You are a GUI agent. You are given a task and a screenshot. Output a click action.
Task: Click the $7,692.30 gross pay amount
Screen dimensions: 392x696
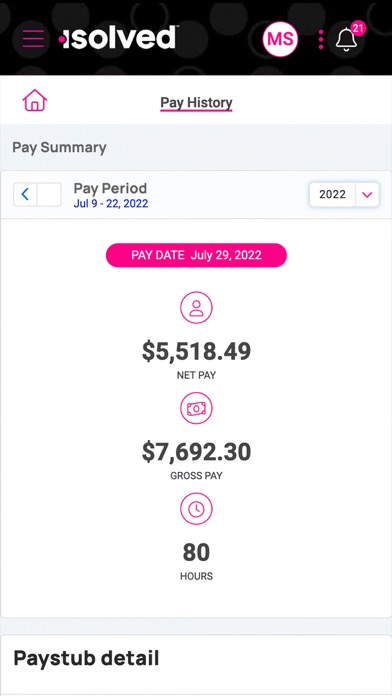coord(196,452)
